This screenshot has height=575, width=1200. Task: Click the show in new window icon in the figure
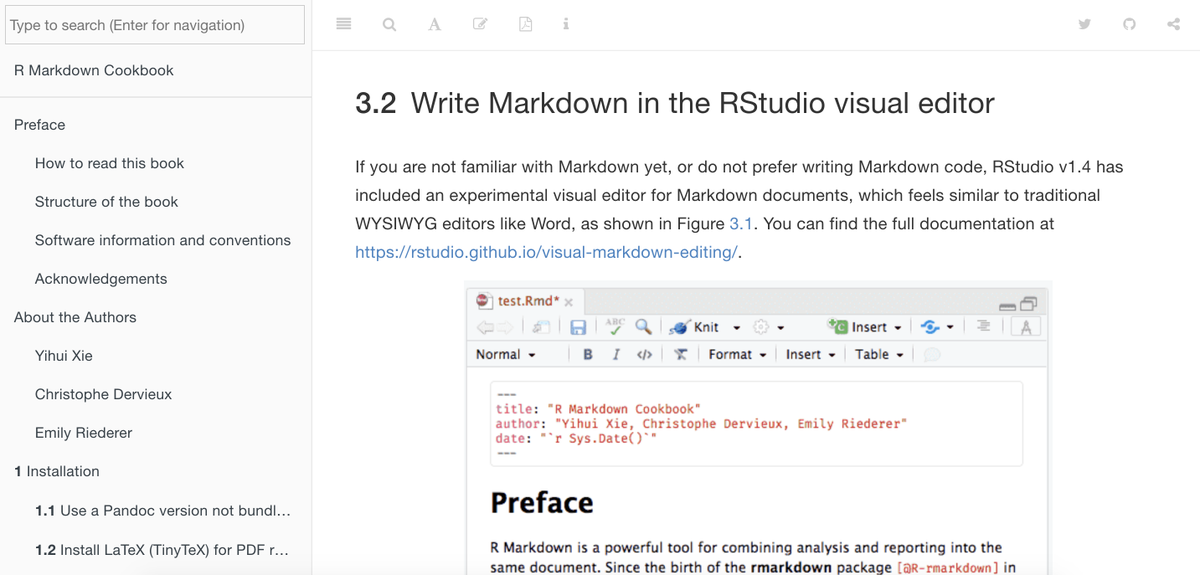point(541,327)
